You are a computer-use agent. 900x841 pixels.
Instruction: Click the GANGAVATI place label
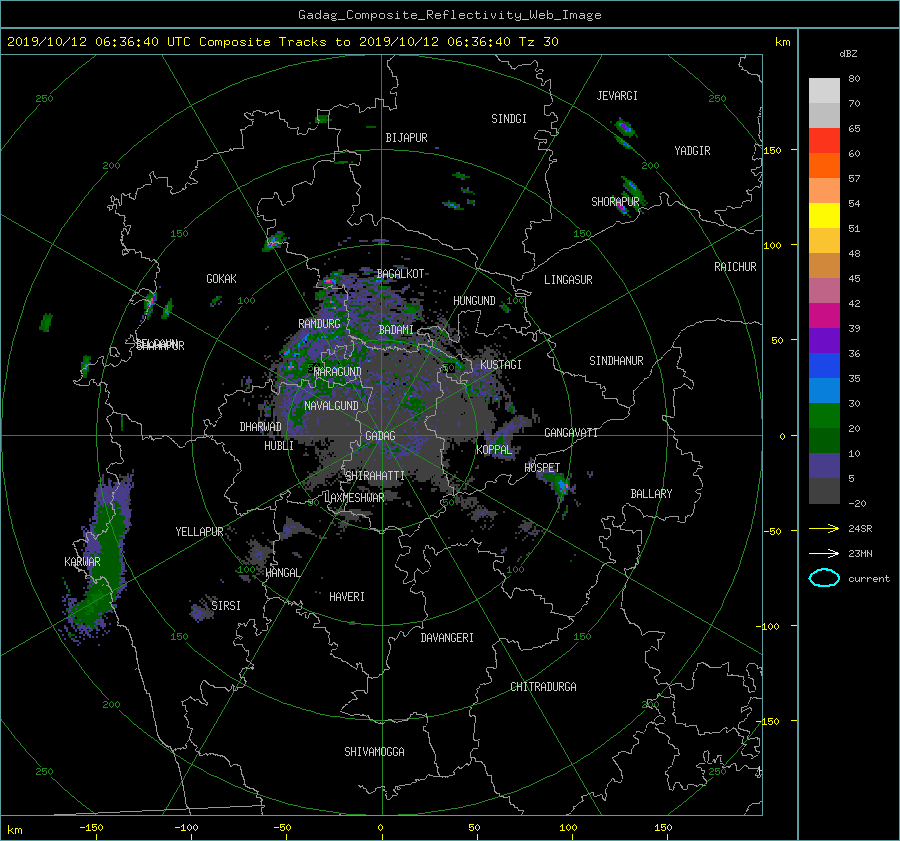571,433
